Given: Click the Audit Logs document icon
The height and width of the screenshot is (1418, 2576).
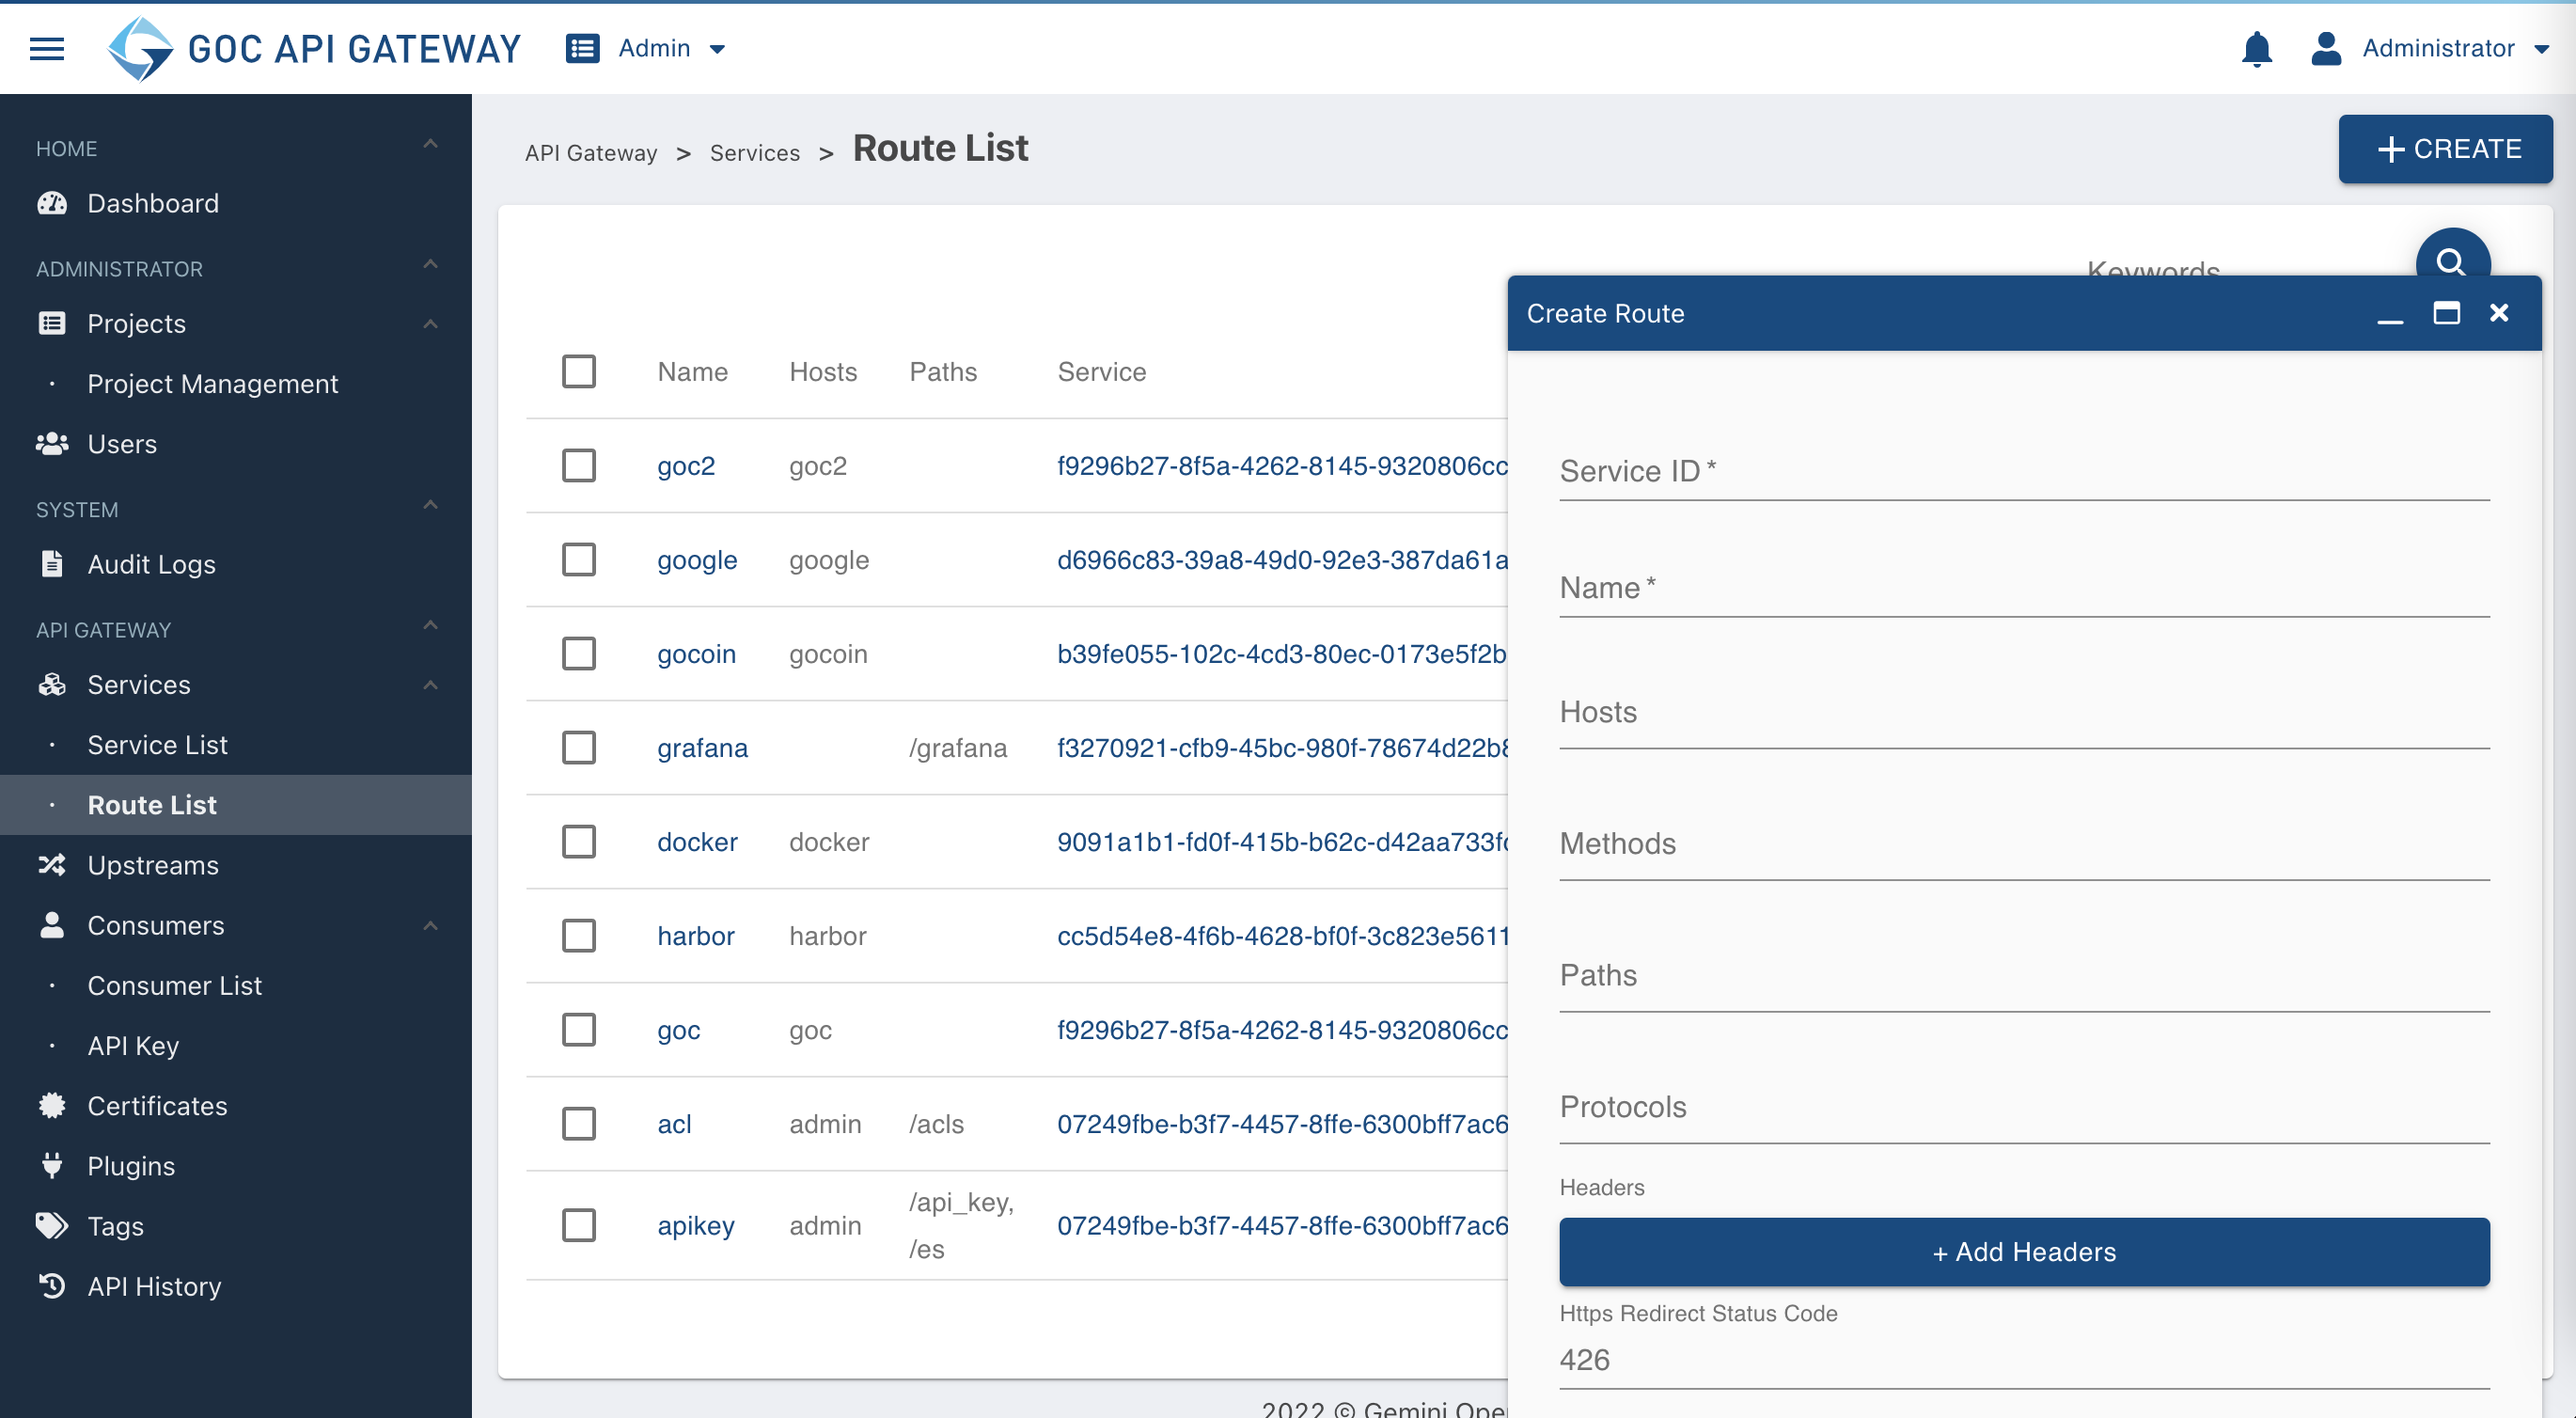Looking at the screenshot, I should tap(52, 563).
